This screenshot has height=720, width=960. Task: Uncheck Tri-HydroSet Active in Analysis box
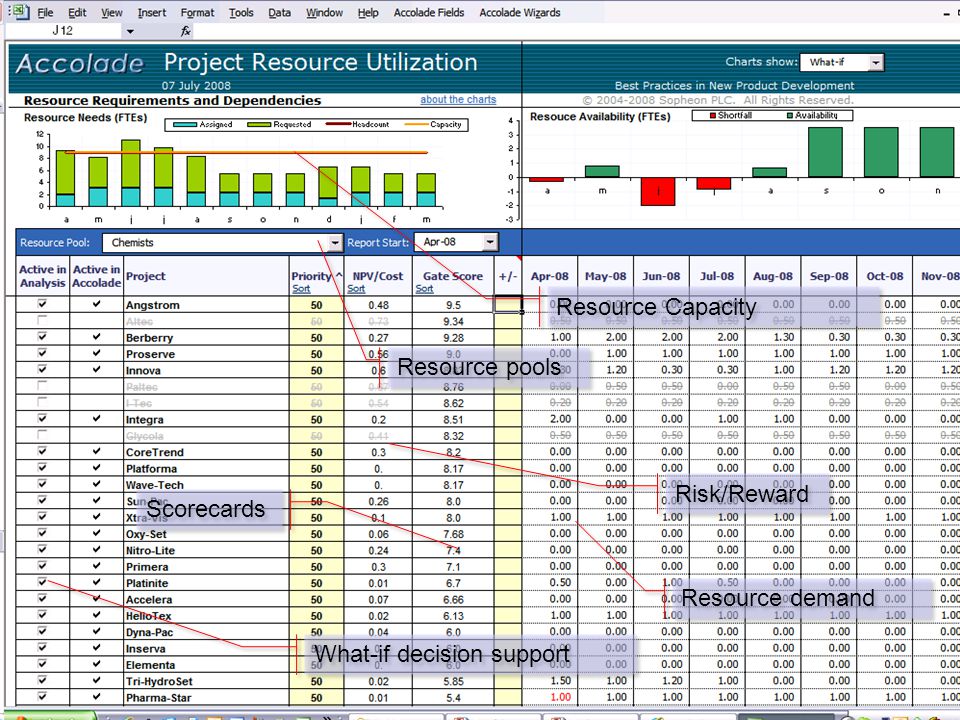(x=42, y=680)
